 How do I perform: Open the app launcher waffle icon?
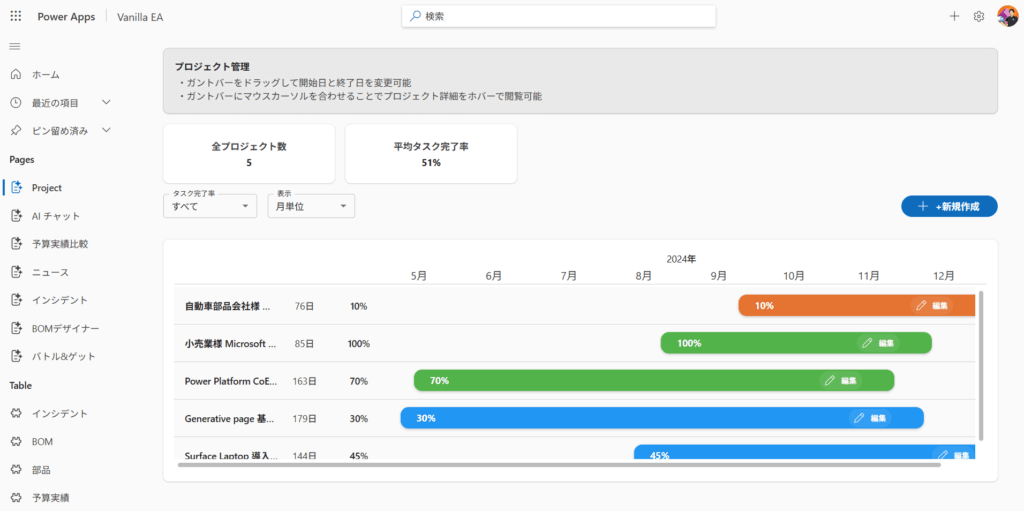[x=15, y=17]
